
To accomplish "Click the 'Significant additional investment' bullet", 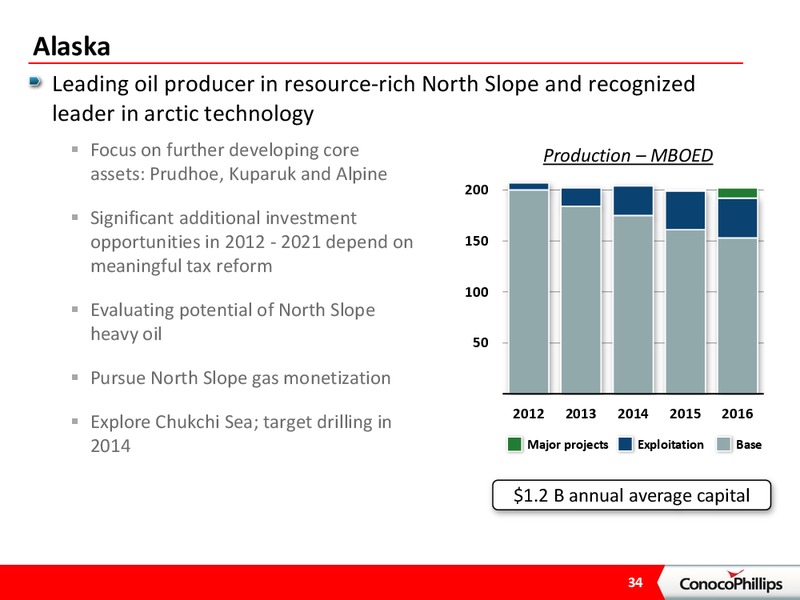I will click(x=252, y=242).
